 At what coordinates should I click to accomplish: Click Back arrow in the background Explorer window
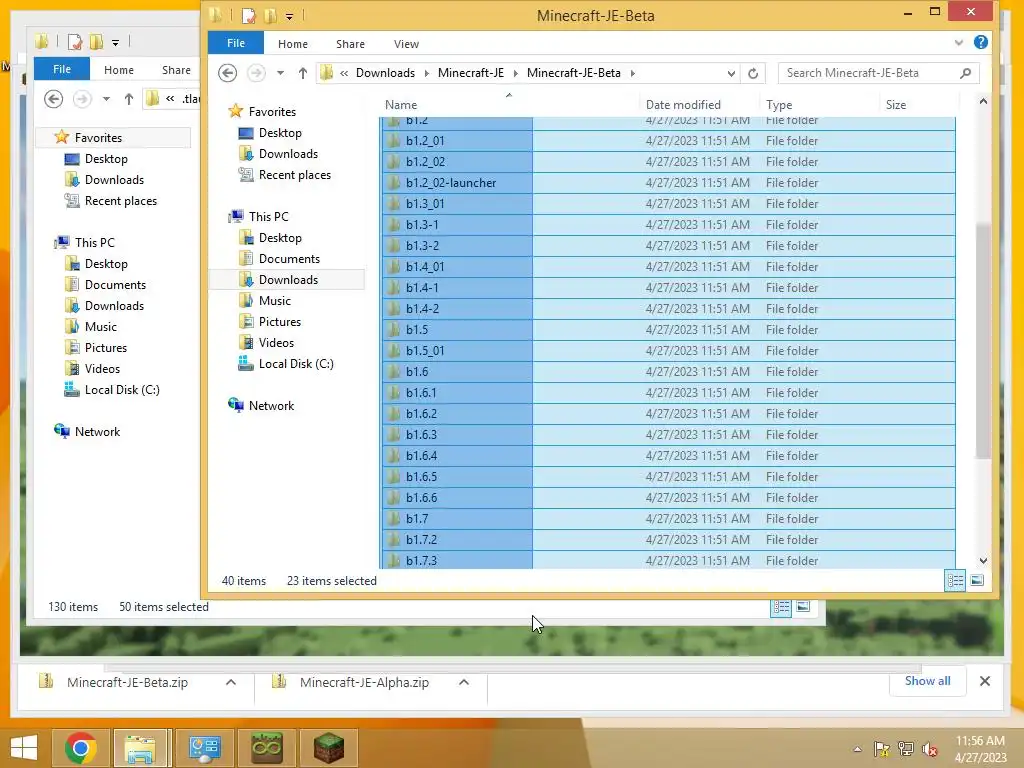[54, 99]
